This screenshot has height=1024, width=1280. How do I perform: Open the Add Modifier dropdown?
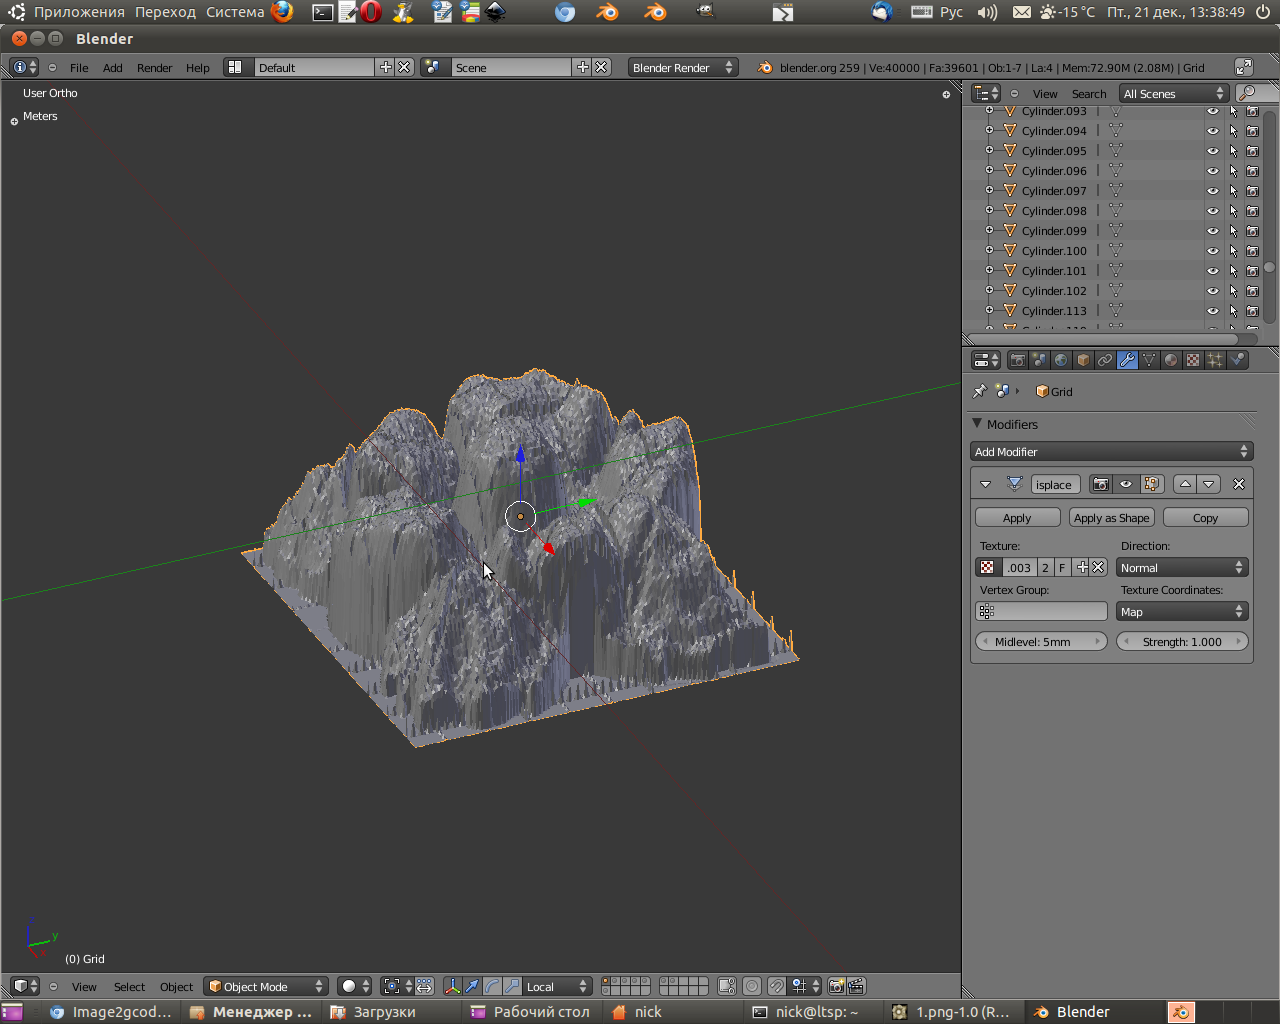point(1111,452)
